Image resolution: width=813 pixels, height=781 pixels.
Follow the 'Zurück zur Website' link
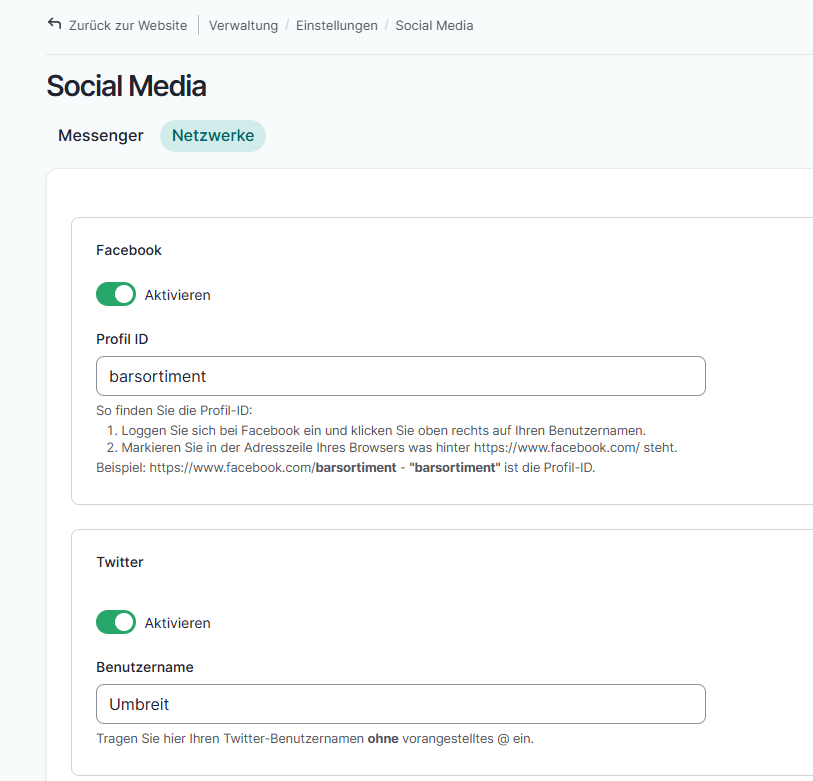pos(127,26)
